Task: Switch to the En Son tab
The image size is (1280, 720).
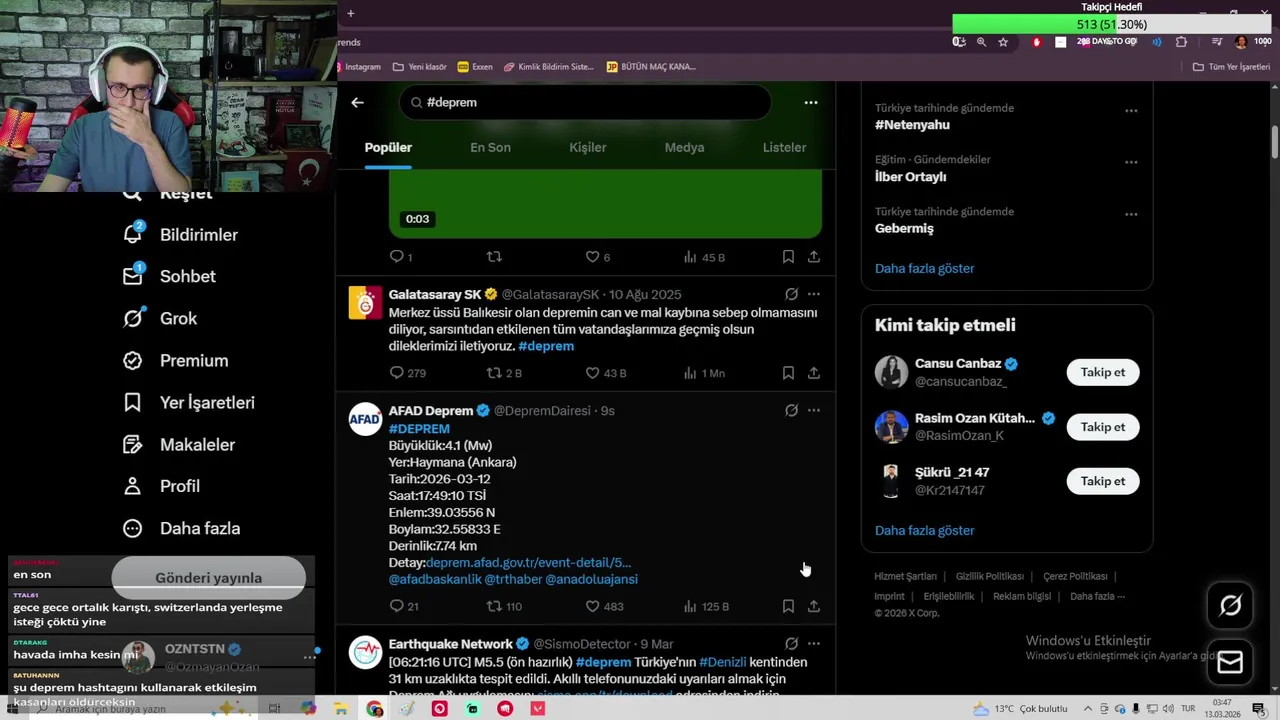Action: (x=490, y=147)
